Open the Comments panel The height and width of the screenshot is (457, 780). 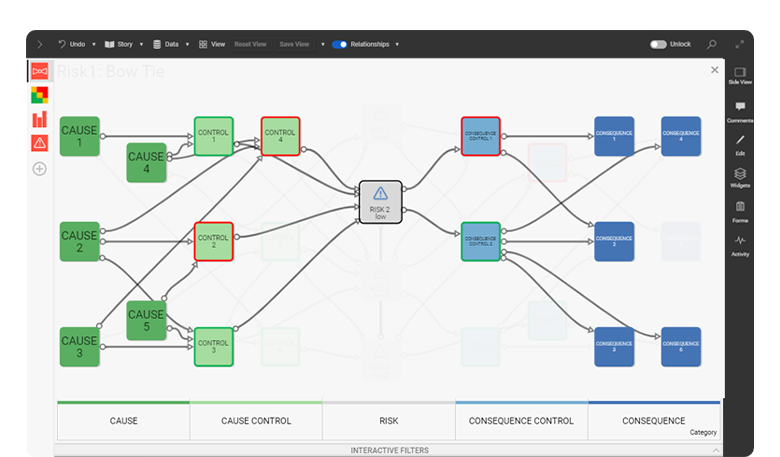[x=740, y=111]
